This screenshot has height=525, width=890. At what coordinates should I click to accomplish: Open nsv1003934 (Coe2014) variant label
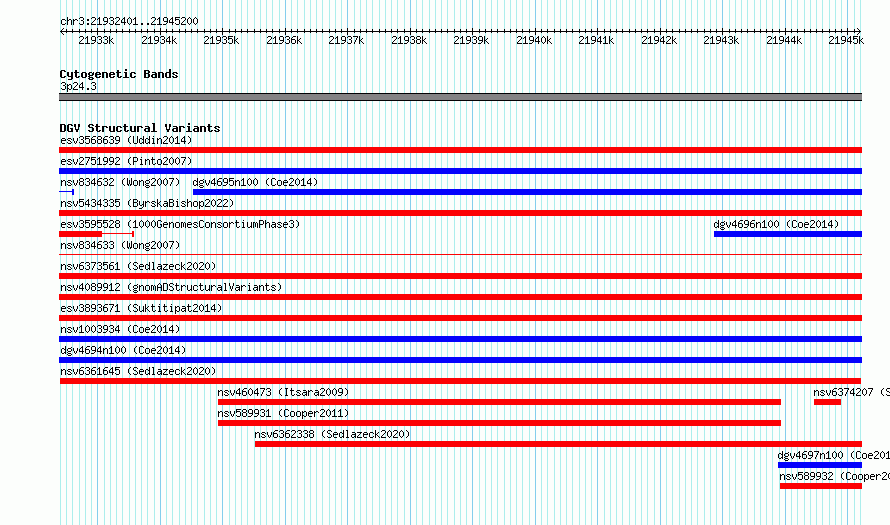(120, 329)
